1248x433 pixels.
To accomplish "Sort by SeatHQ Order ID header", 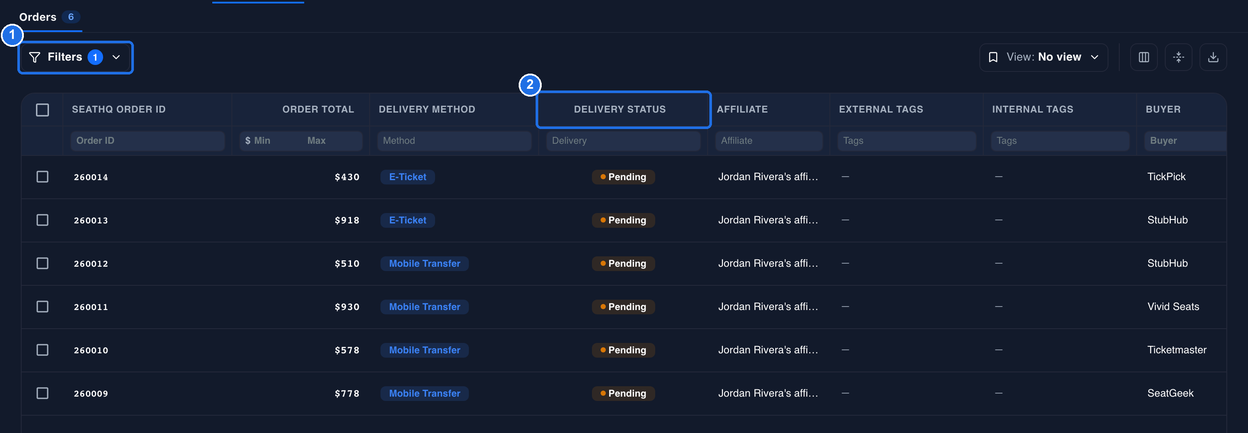I will [x=119, y=110].
